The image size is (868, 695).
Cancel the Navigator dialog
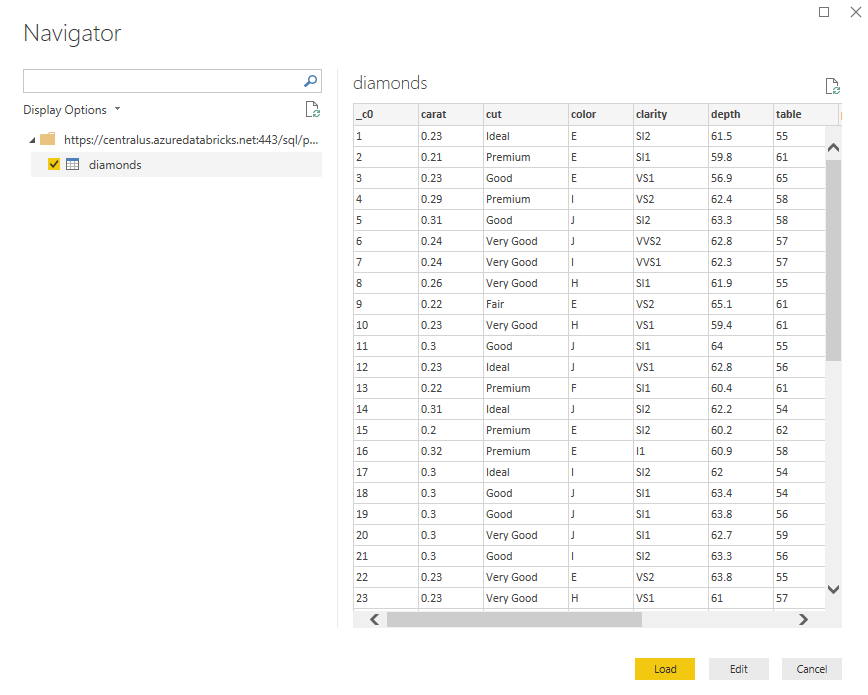click(812, 669)
